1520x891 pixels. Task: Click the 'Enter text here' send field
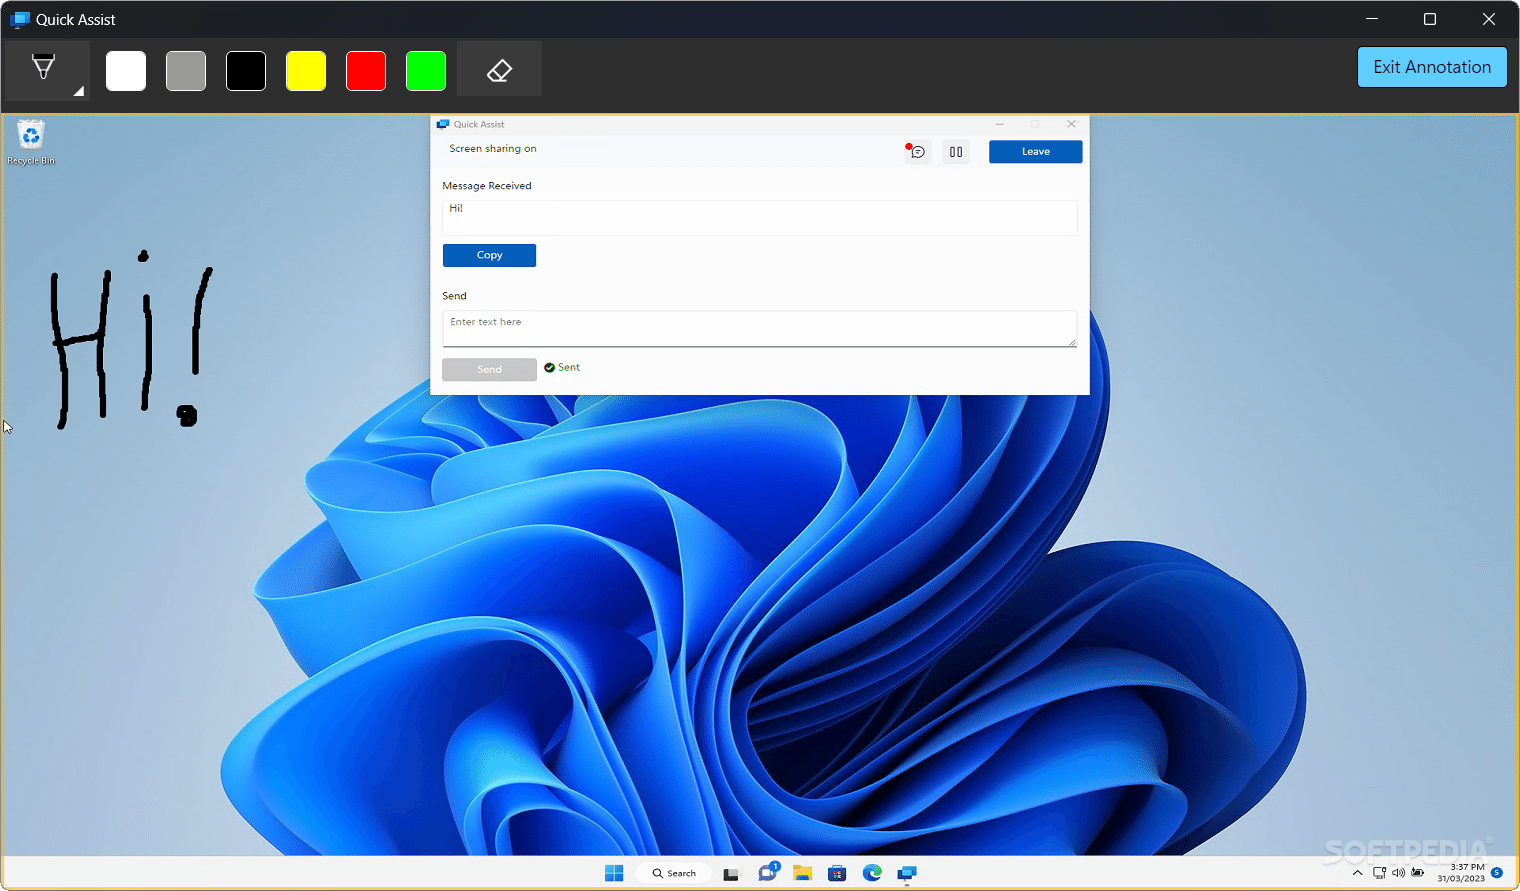tap(759, 328)
